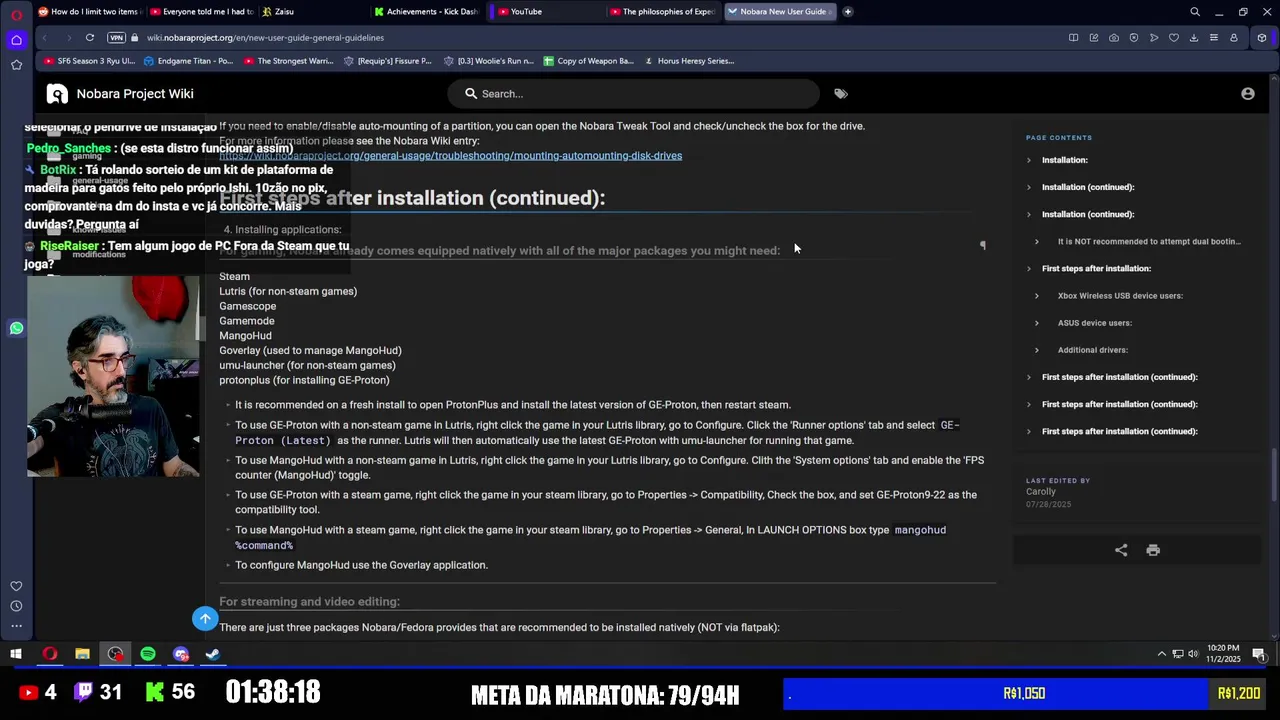The image size is (1280, 720).
Task: Click 'First steps after installation (continued):' heading
Action: [x=412, y=198]
